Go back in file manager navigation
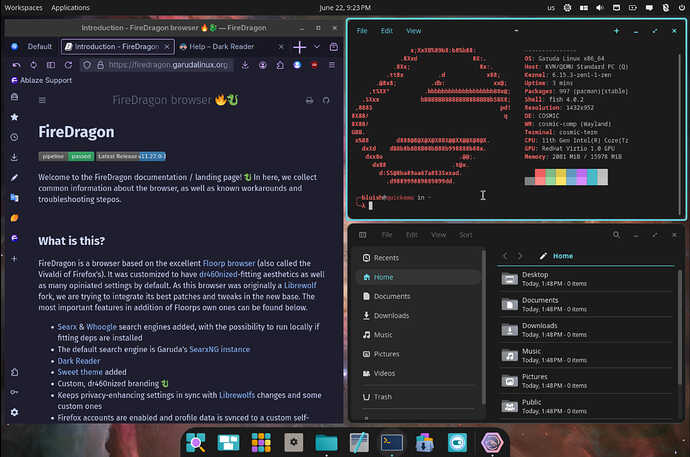The width and height of the screenshot is (690, 457). [505, 256]
